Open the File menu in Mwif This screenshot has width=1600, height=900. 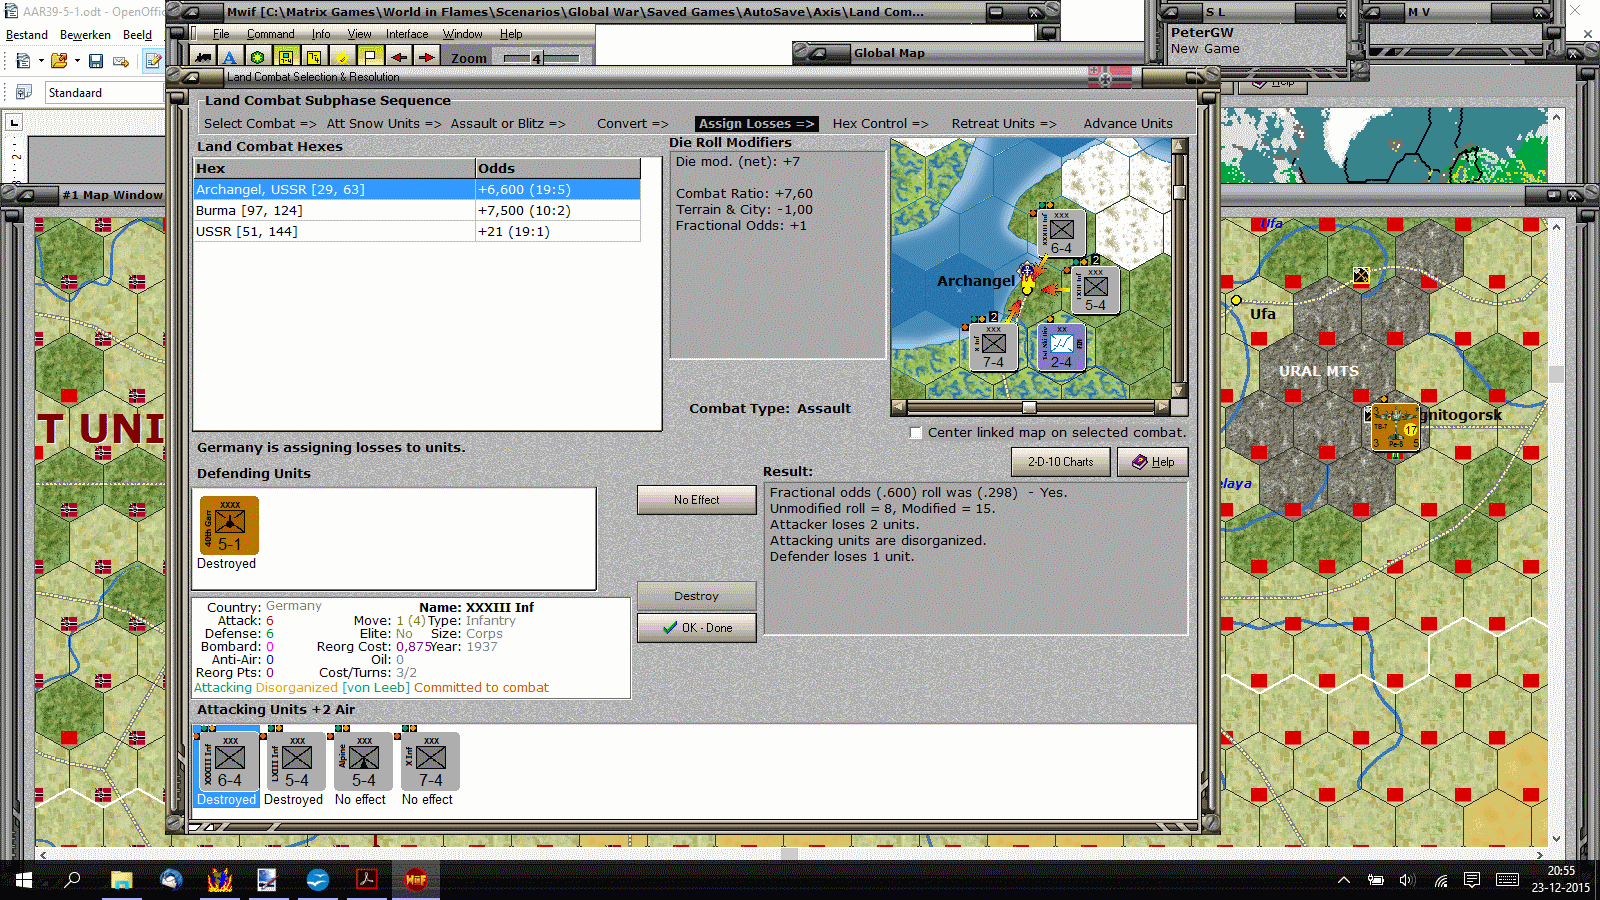221,34
